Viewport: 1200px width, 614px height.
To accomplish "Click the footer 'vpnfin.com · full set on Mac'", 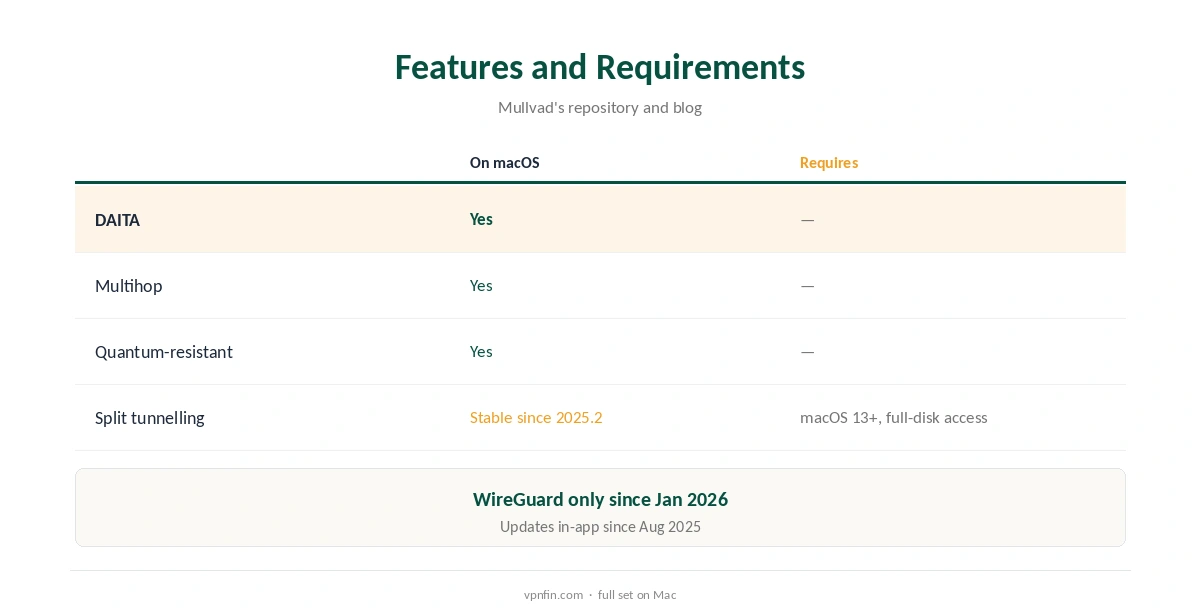I will tap(600, 595).
